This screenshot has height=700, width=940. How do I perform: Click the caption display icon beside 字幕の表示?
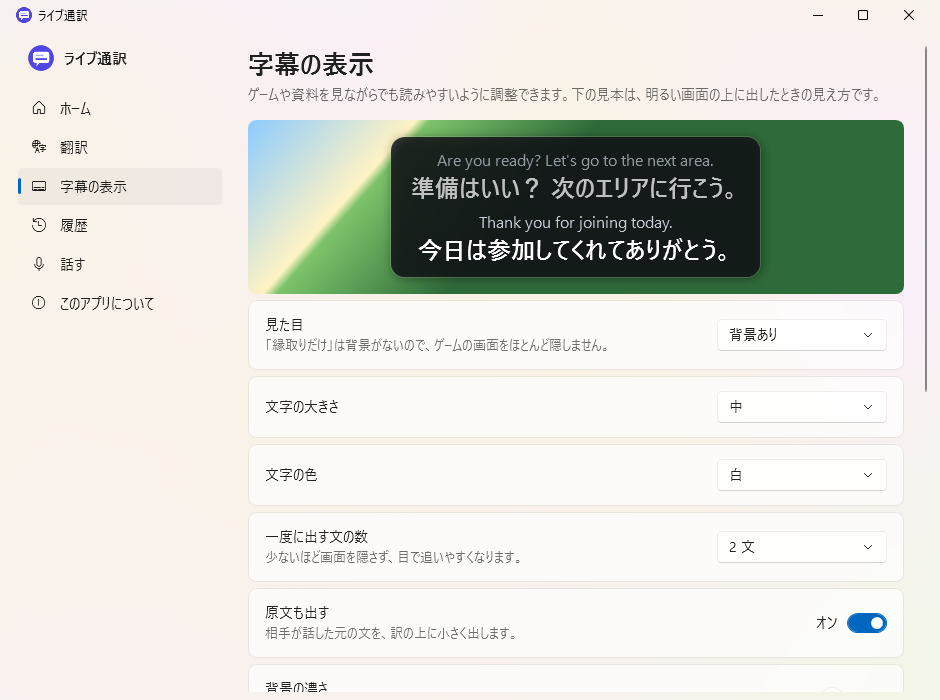click(x=39, y=186)
